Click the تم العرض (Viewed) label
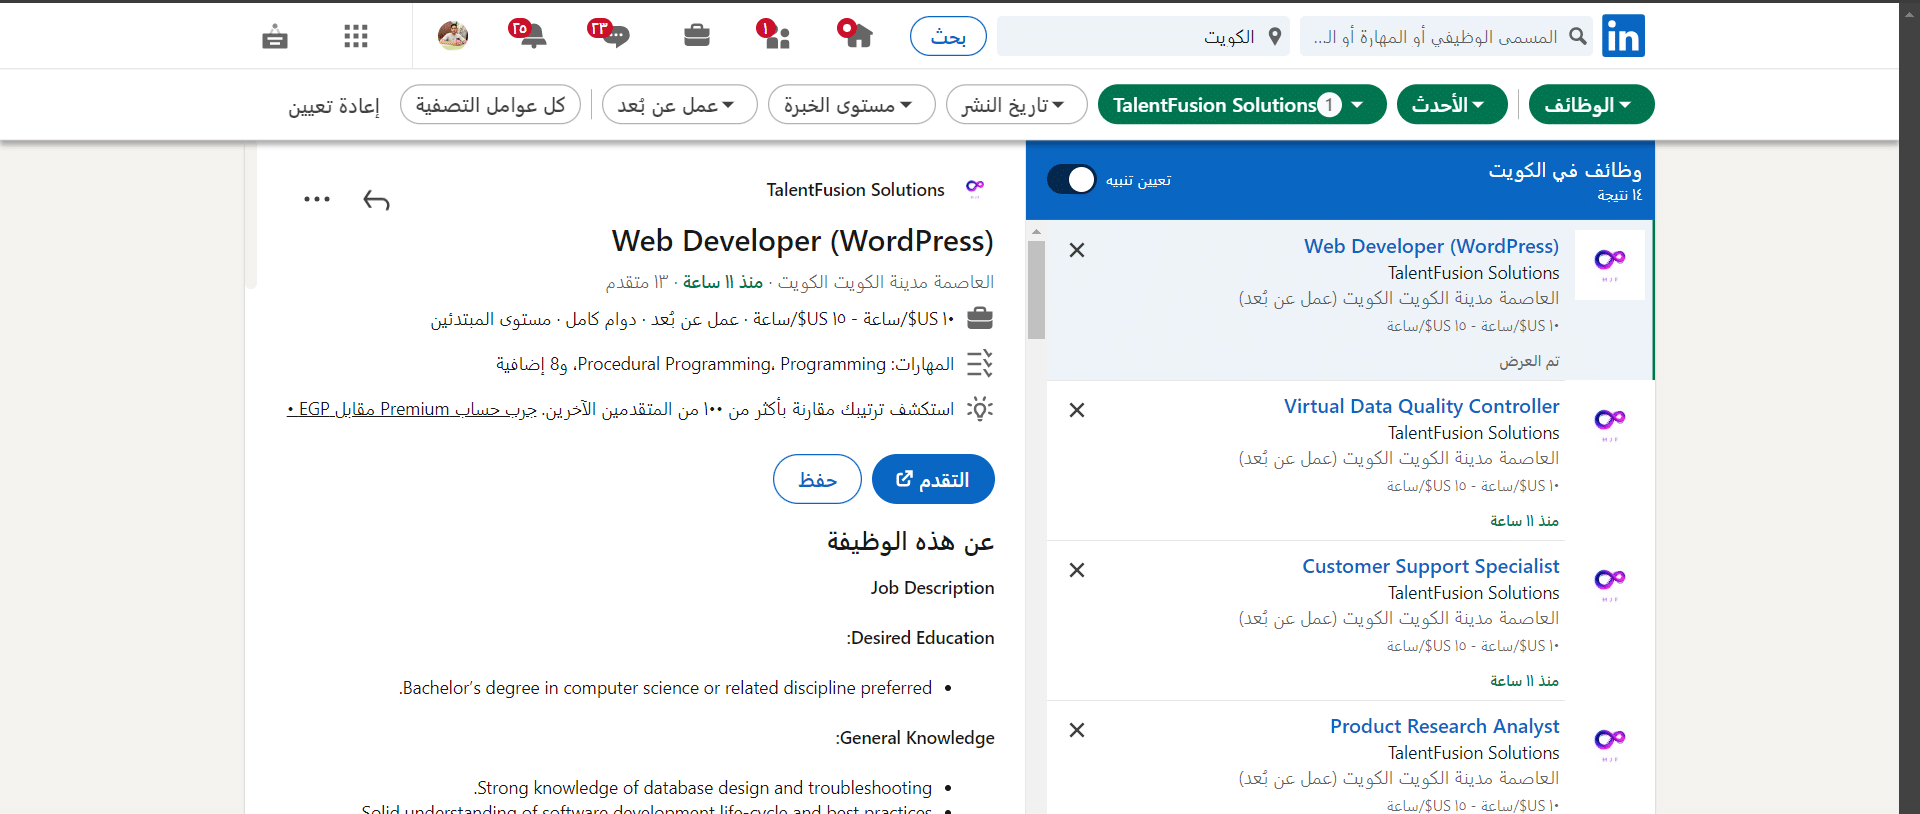The width and height of the screenshot is (1920, 814). (1529, 361)
